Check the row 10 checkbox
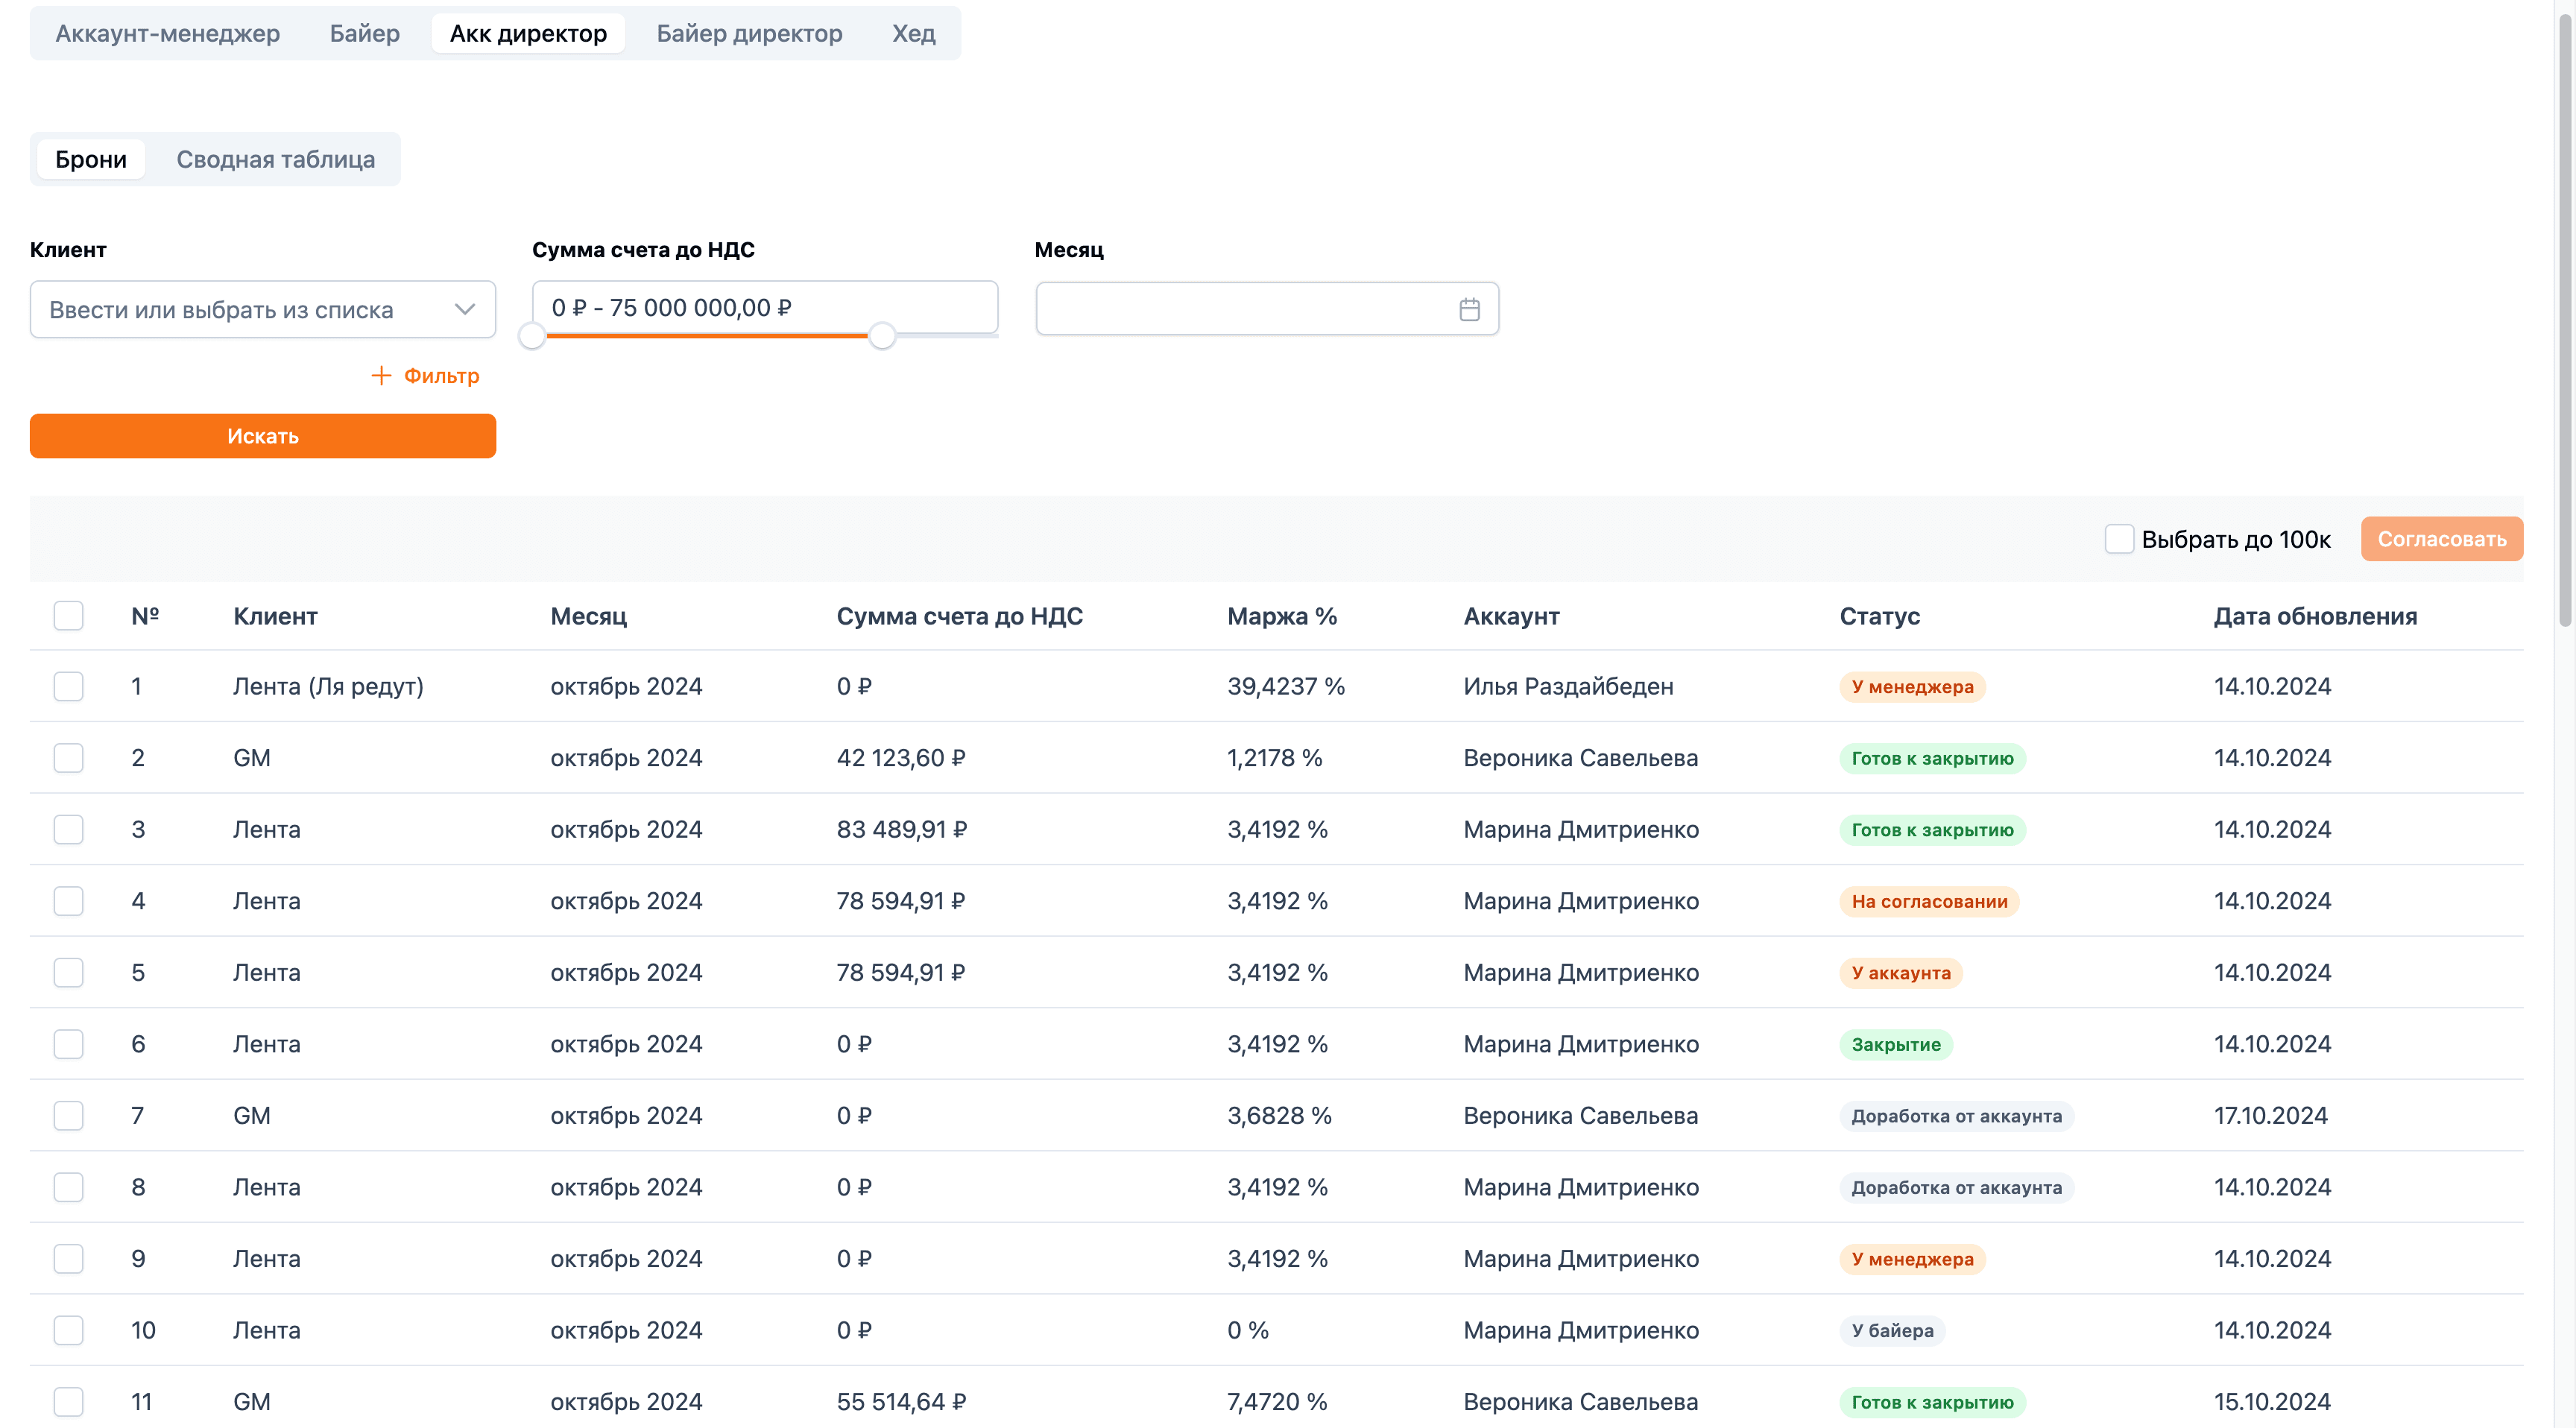 pos(68,1330)
